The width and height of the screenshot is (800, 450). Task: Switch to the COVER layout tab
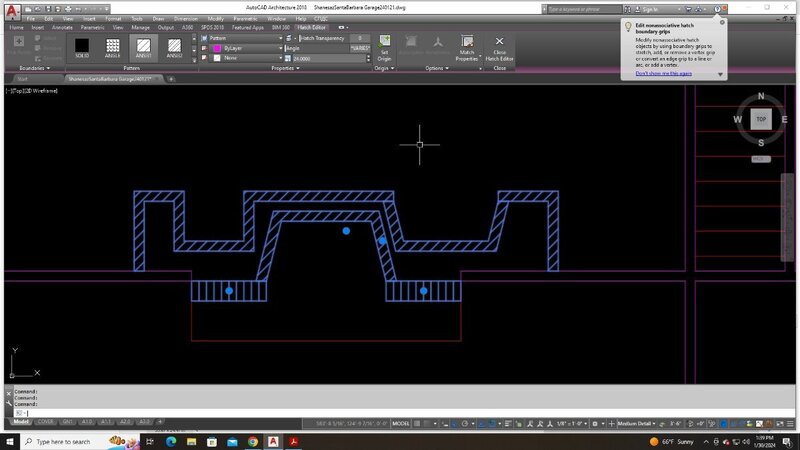pos(46,422)
